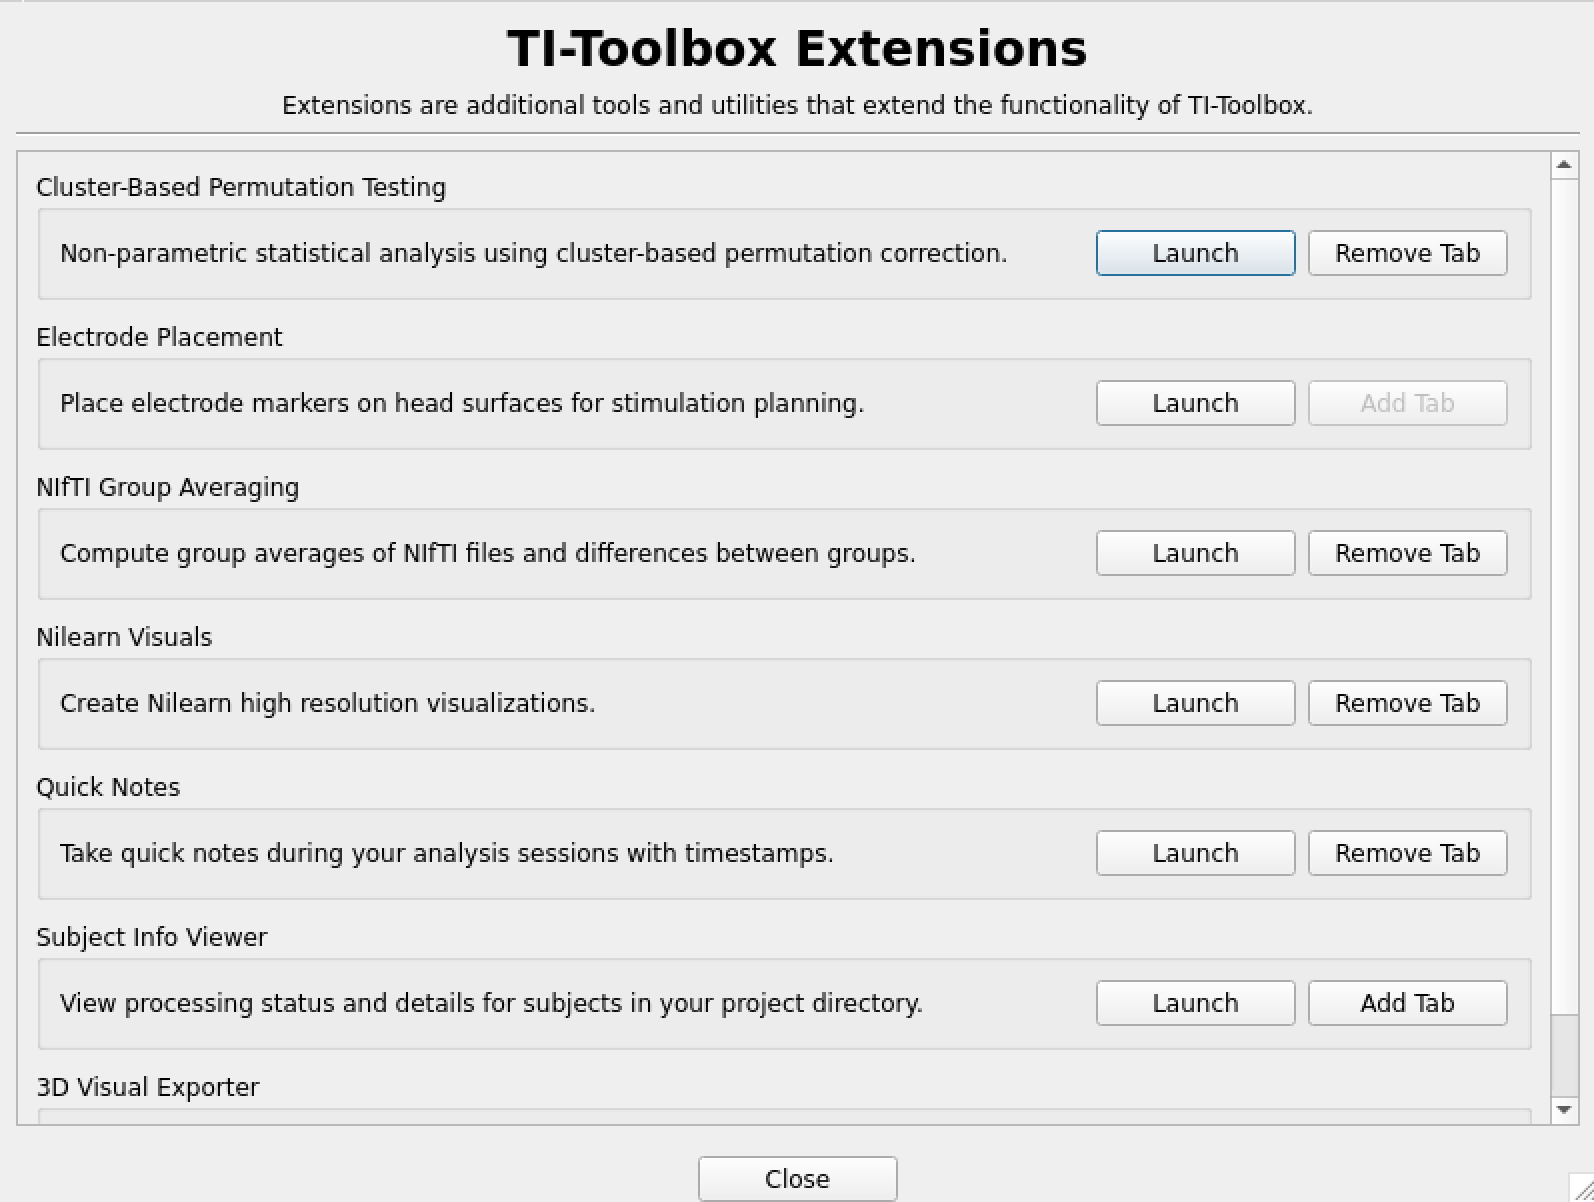Image resolution: width=1594 pixels, height=1202 pixels.
Task: Click the disabled Add Tab for Electrode Placement
Action: point(1407,403)
